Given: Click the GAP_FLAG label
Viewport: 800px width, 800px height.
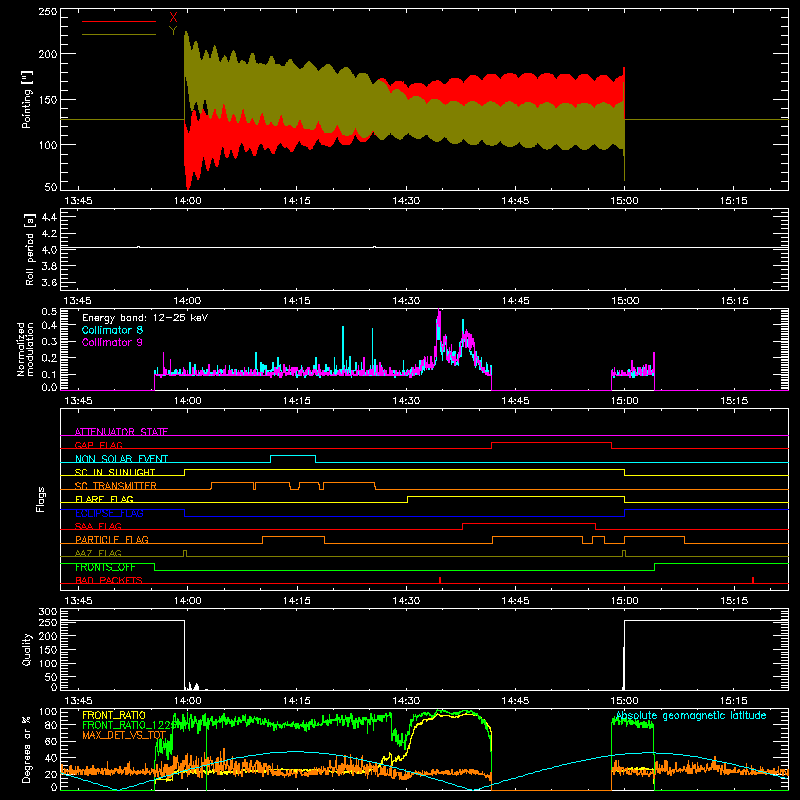Looking at the screenshot, I should click(98, 445).
